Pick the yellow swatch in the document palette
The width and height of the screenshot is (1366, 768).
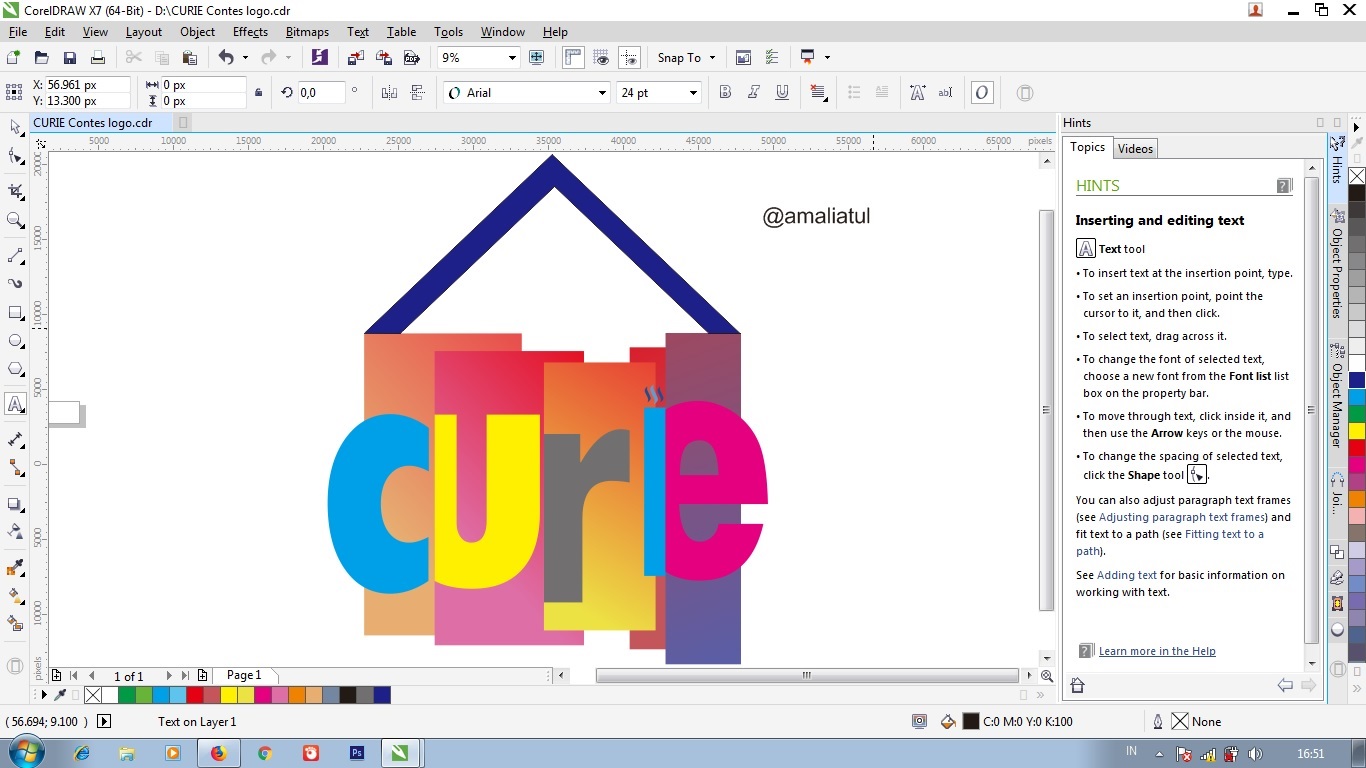(x=228, y=695)
